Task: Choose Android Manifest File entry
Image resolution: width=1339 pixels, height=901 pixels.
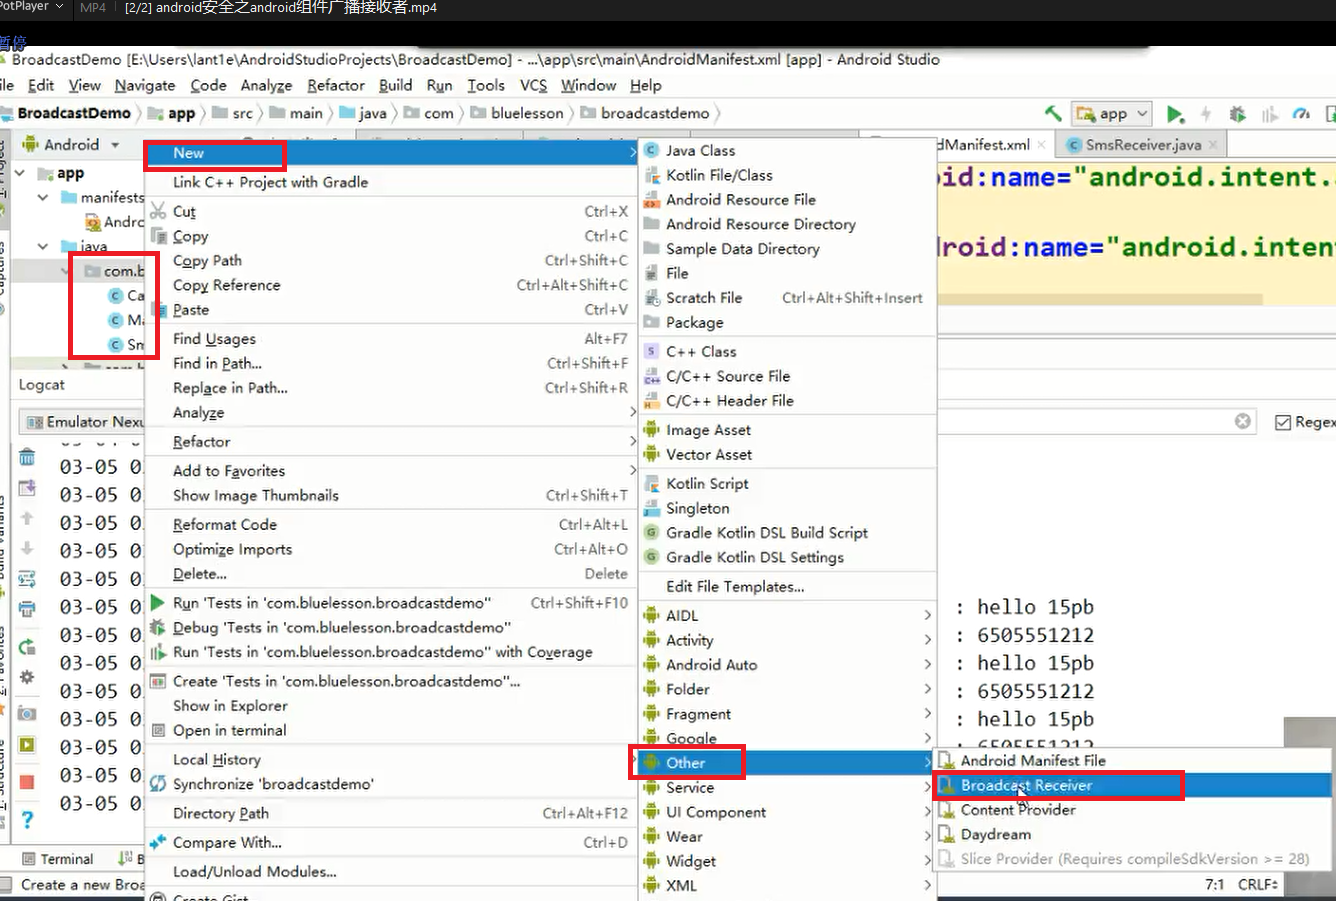Action: tap(1132, 761)
